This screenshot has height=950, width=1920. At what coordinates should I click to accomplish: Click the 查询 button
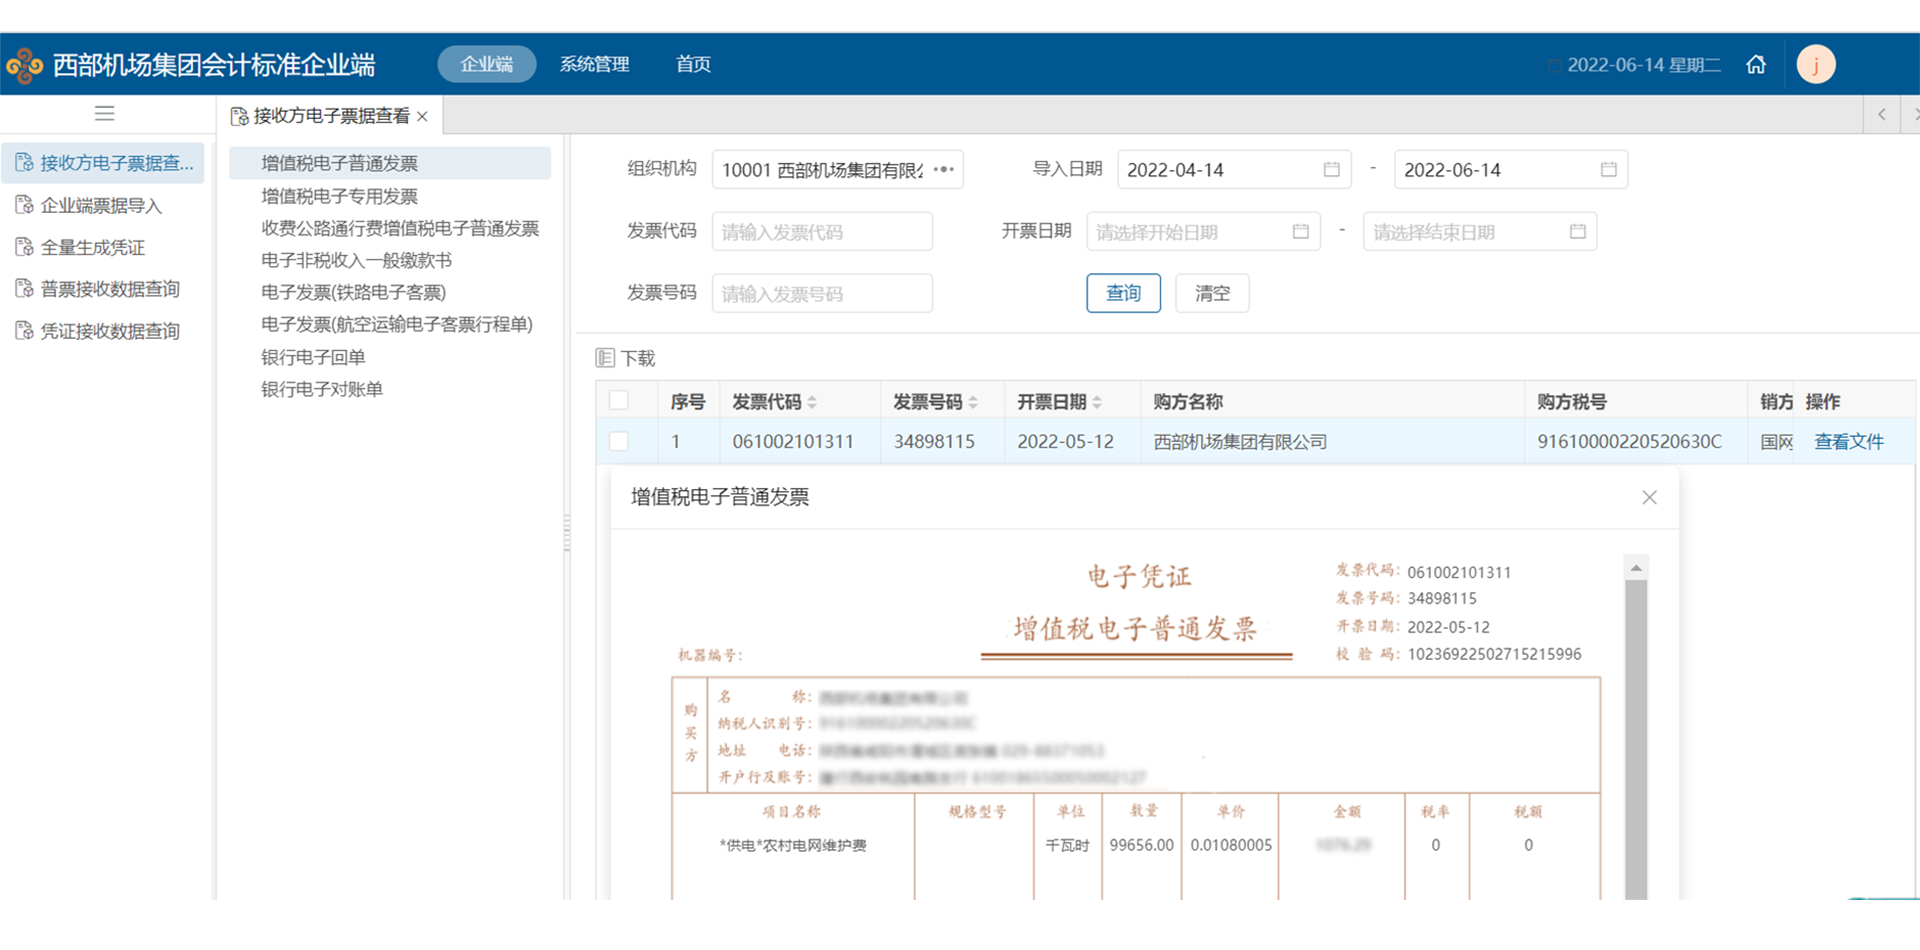(x=1122, y=293)
